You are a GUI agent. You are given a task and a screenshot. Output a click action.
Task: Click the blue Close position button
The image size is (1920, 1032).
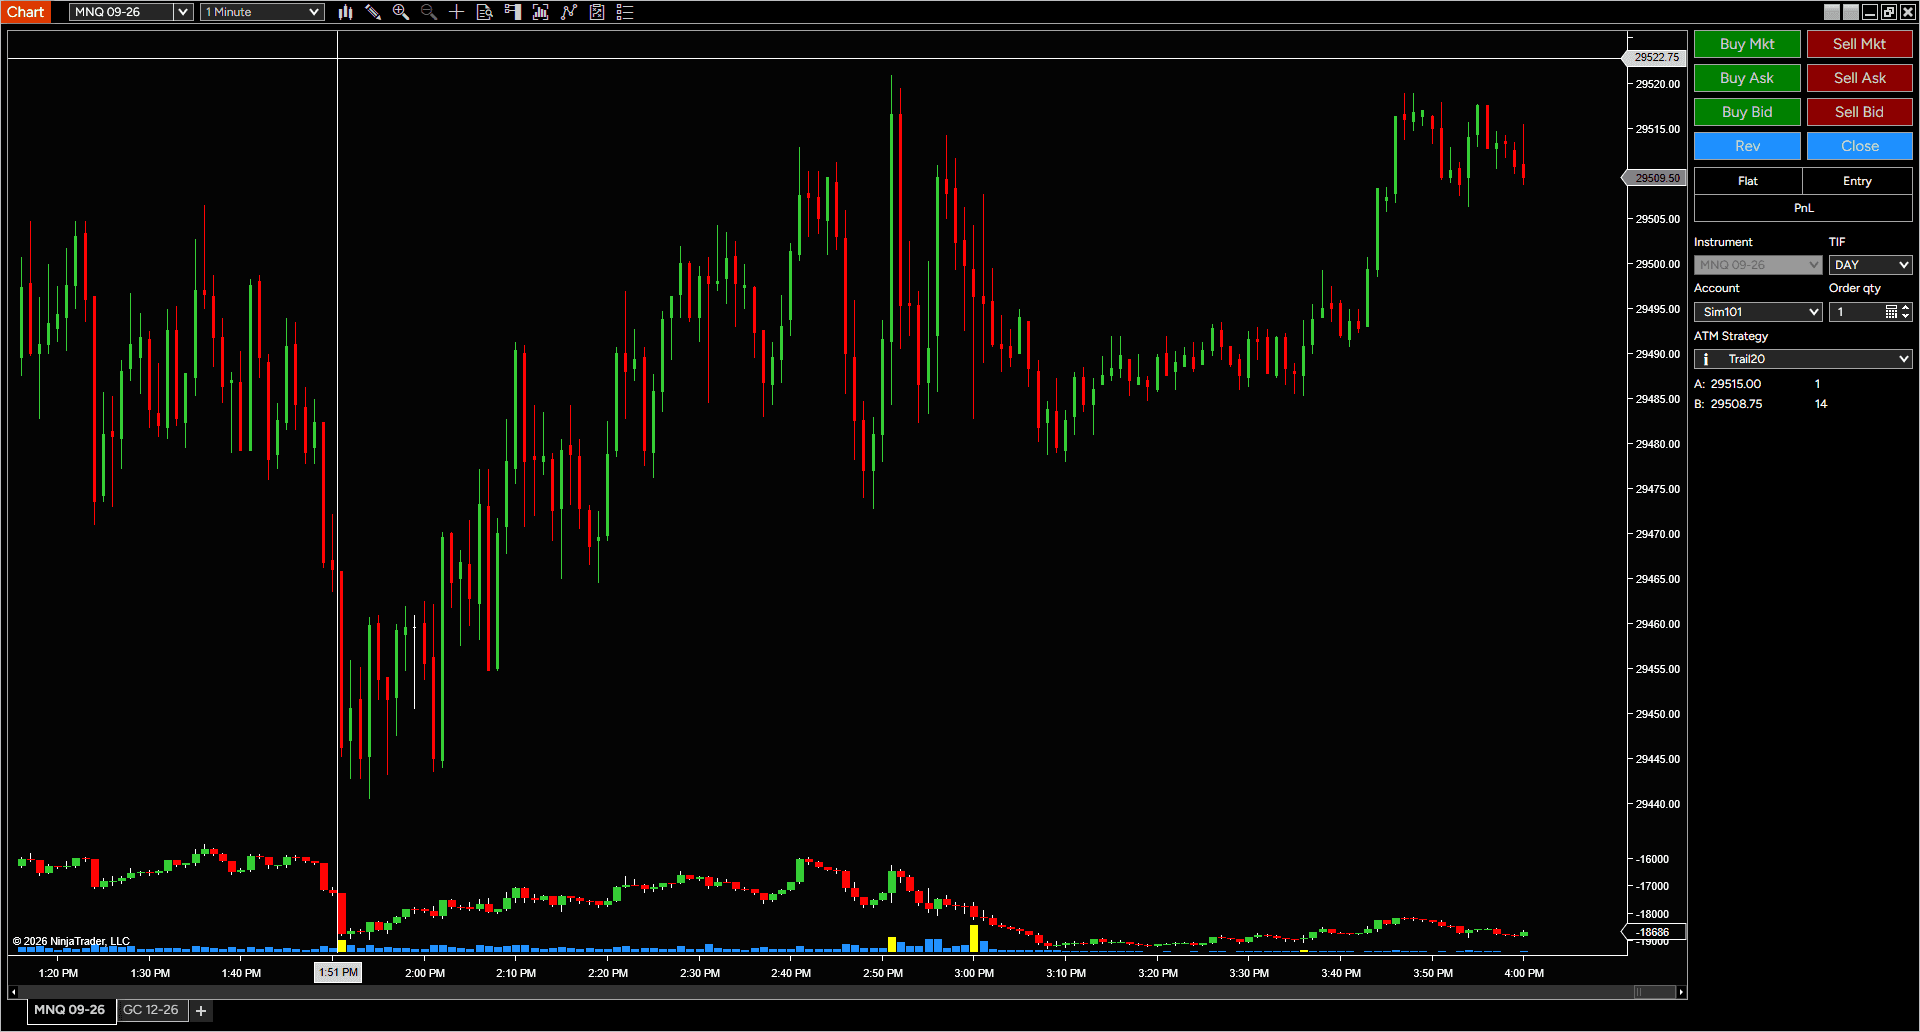coord(1859,146)
